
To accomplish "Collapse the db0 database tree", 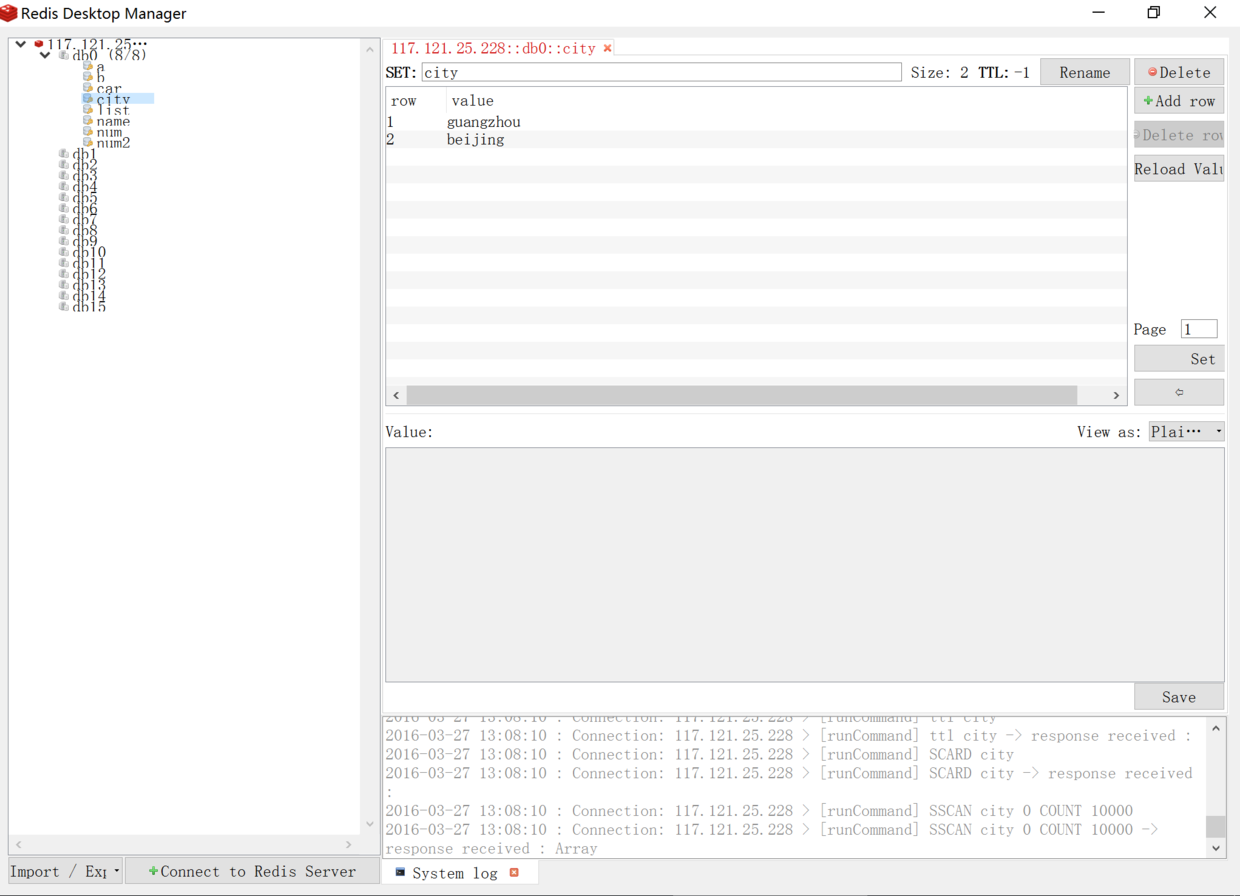I will tap(45, 55).
